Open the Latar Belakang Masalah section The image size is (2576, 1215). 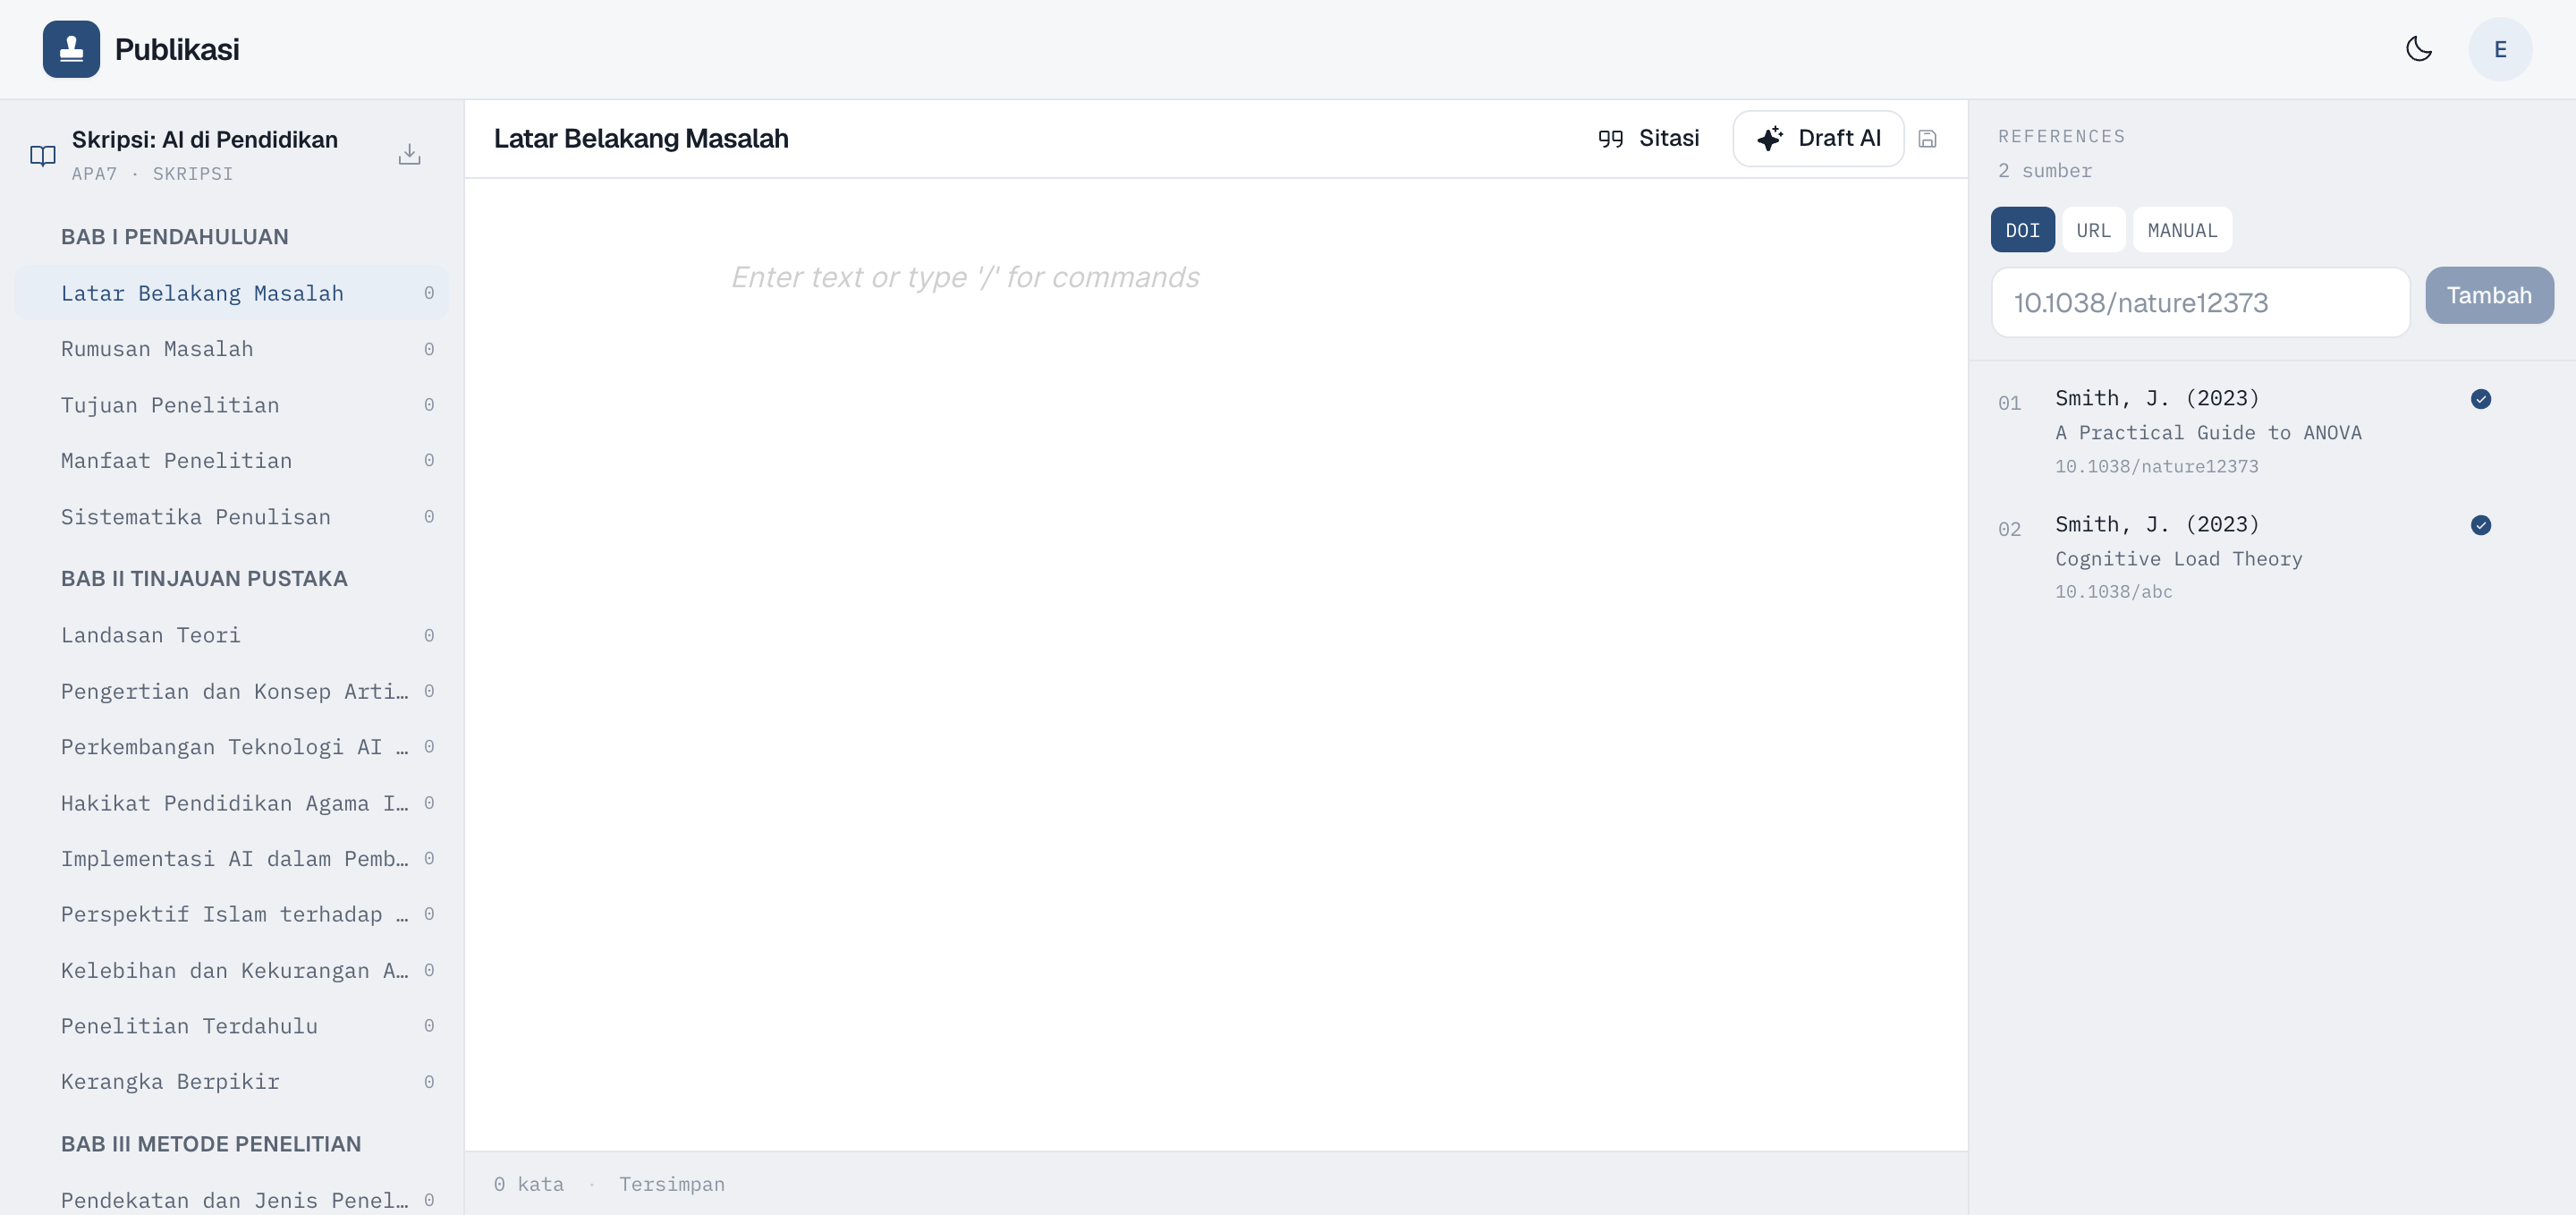pyautogui.click(x=232, y=293)
